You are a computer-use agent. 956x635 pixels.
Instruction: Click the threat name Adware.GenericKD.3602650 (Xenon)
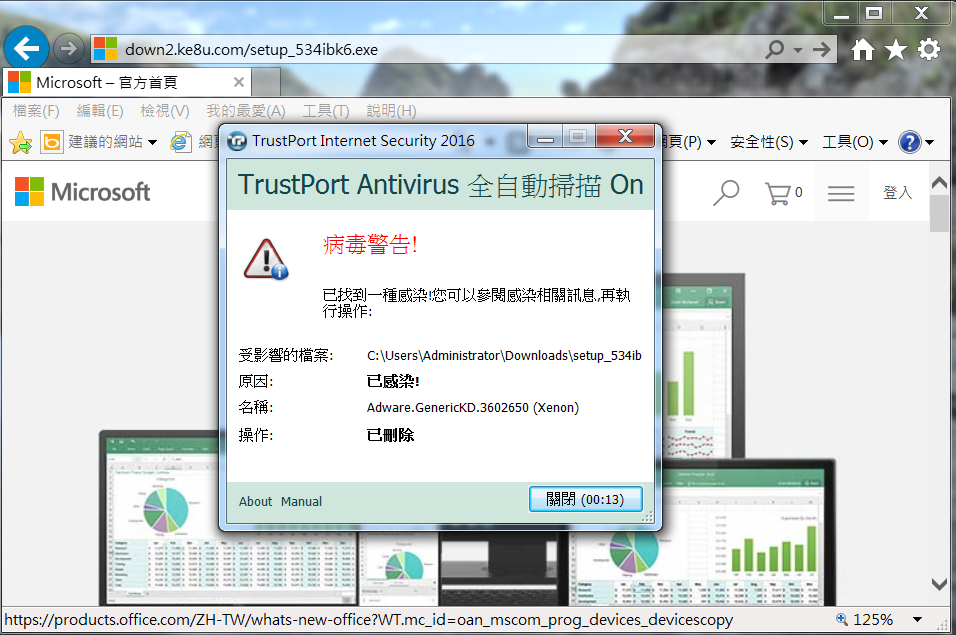tap(473, 408)
